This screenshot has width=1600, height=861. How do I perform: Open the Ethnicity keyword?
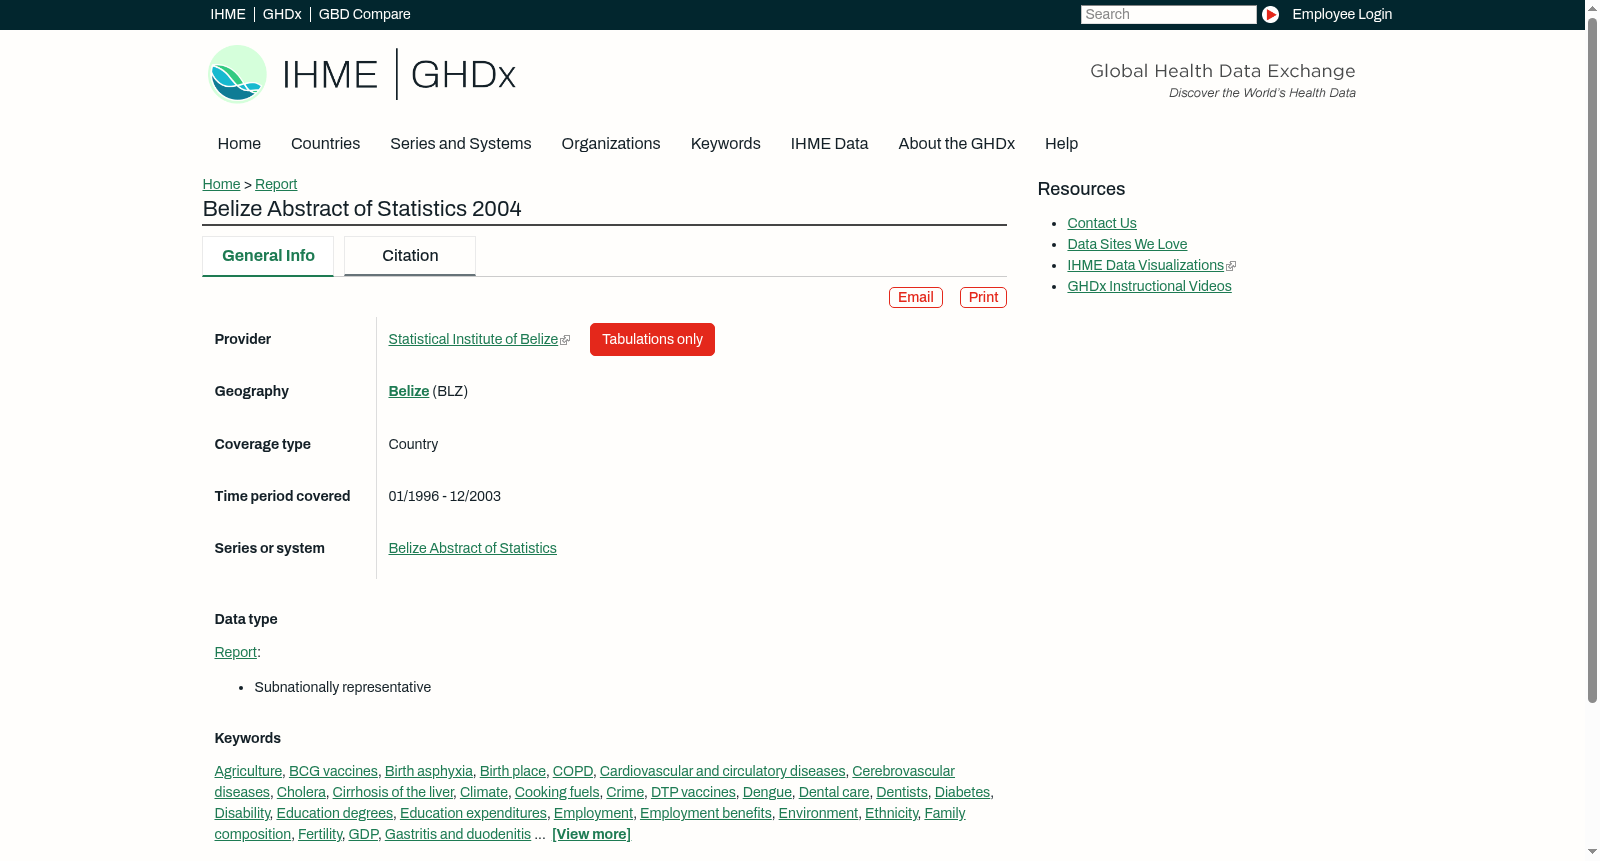891,813
